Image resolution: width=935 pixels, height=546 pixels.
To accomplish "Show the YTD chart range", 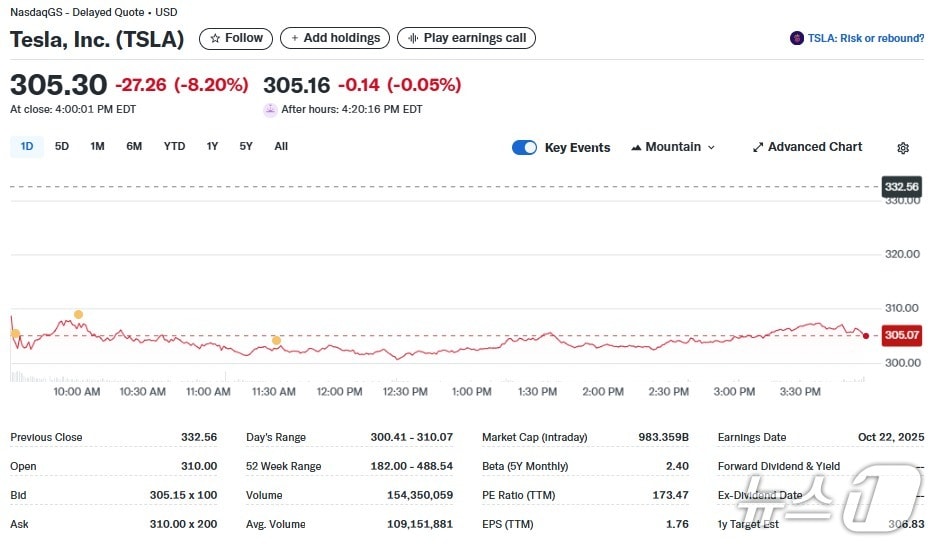I will [174, 146].
